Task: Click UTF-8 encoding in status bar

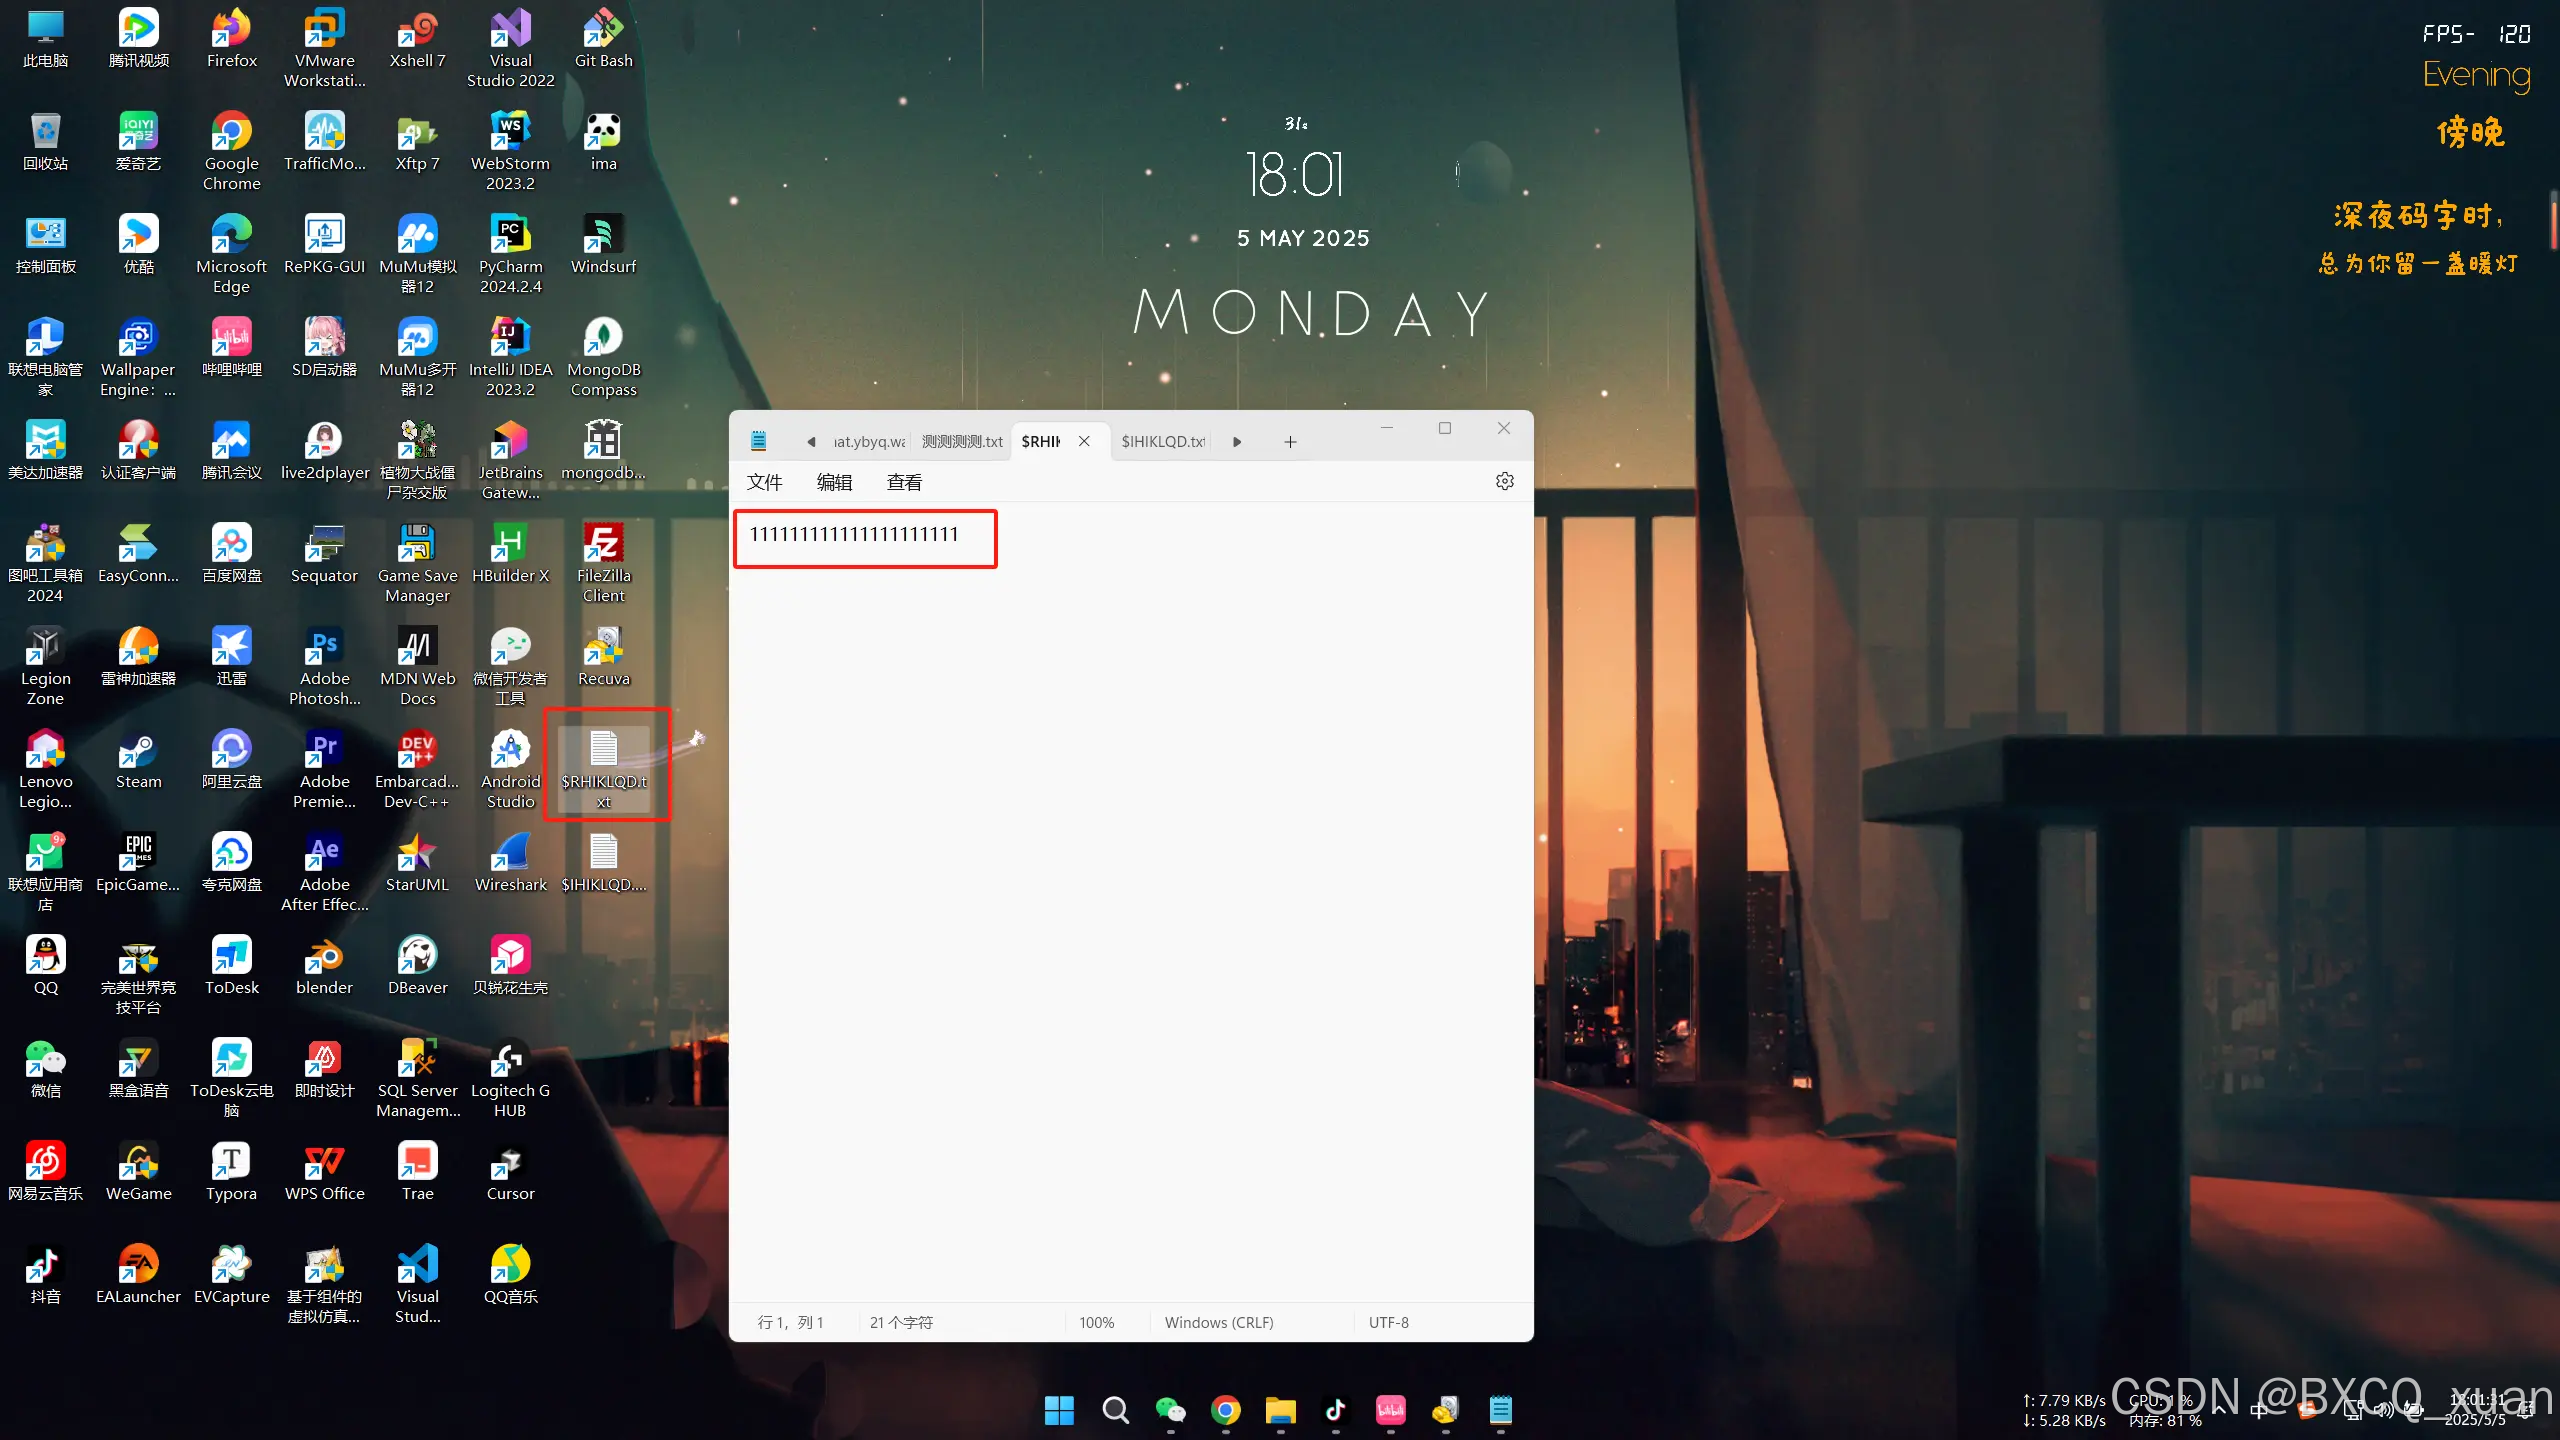Action: point(1388,1322)
